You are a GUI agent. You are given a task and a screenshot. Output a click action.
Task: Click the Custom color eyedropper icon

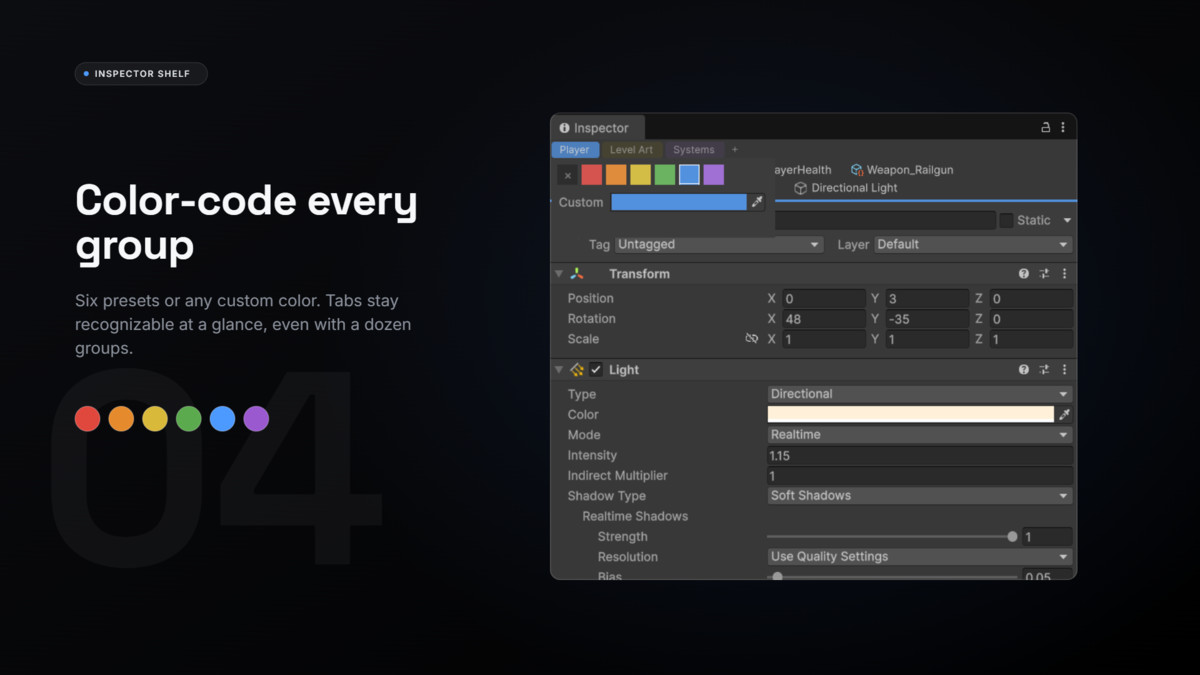(x=757, y=202)
